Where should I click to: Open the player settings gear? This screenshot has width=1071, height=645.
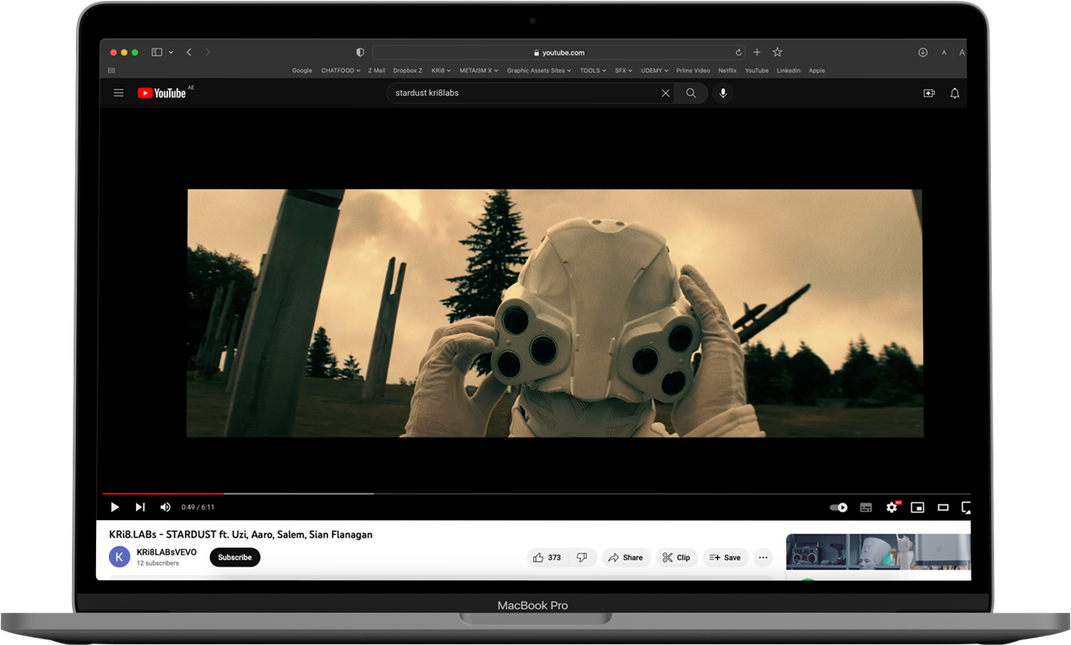point(891,507)
